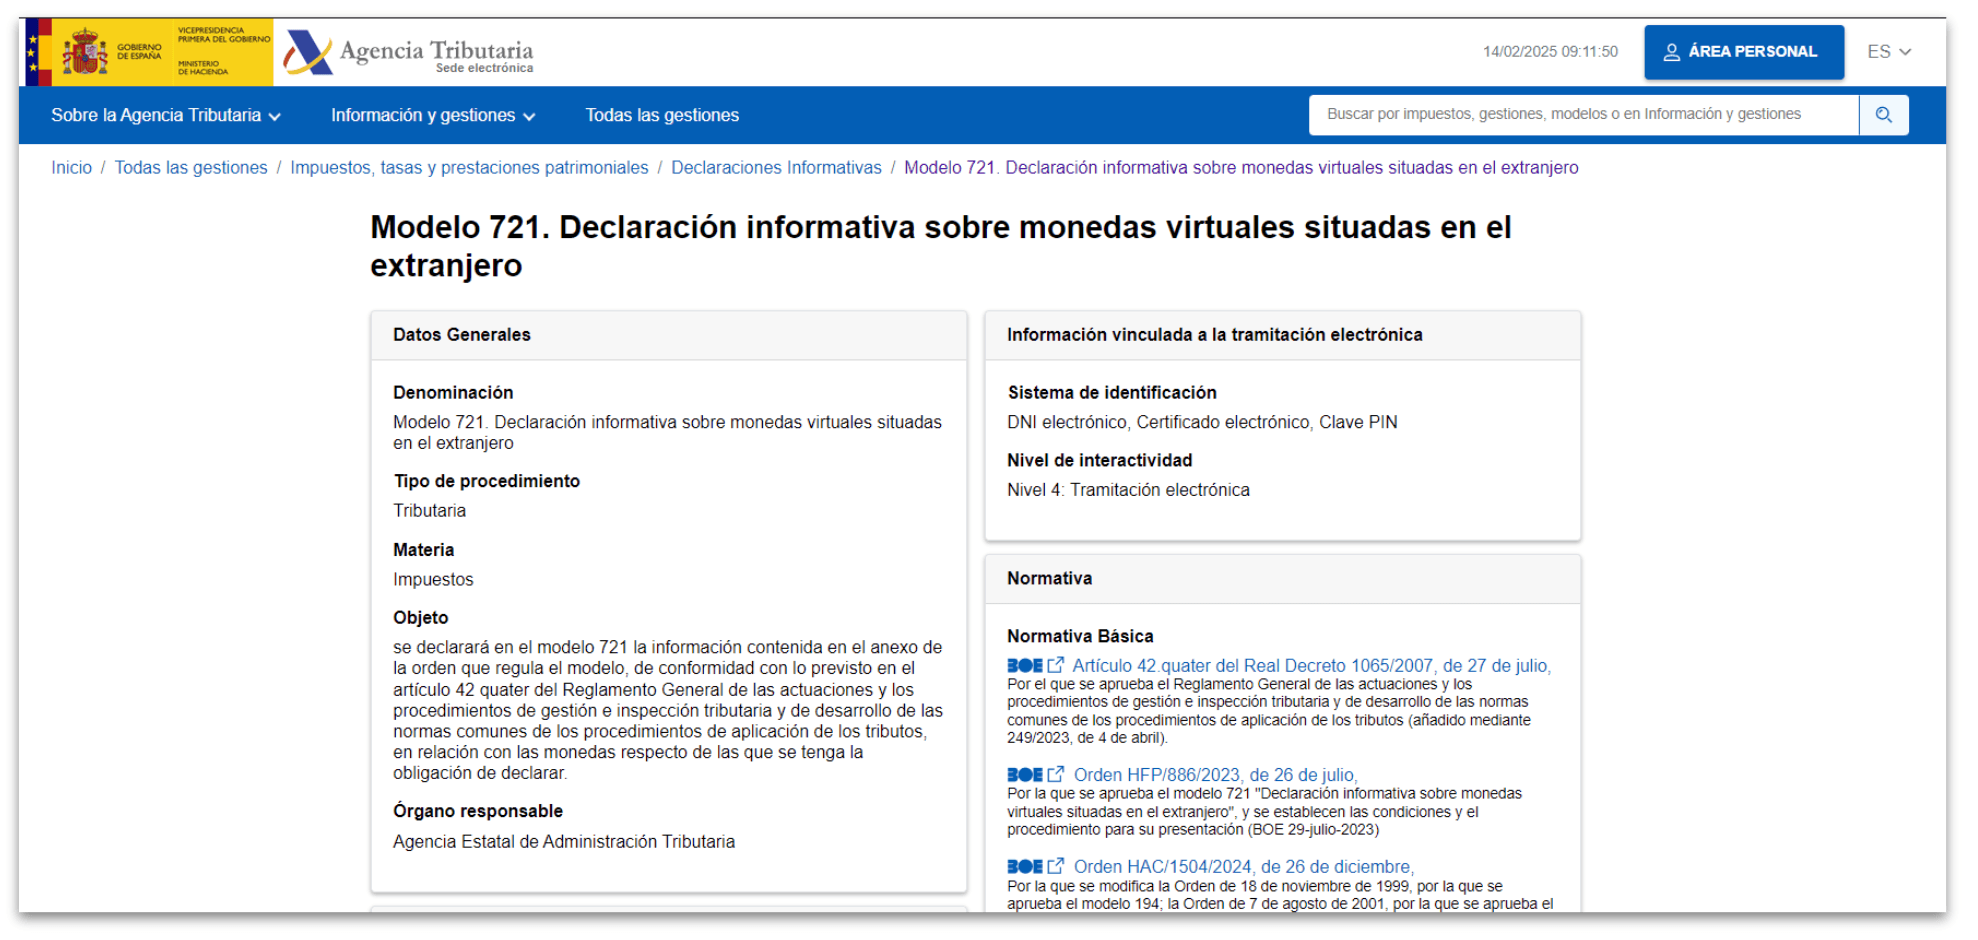Click the BOE icon beside Artículo 42.quater

click(1022, 664)
